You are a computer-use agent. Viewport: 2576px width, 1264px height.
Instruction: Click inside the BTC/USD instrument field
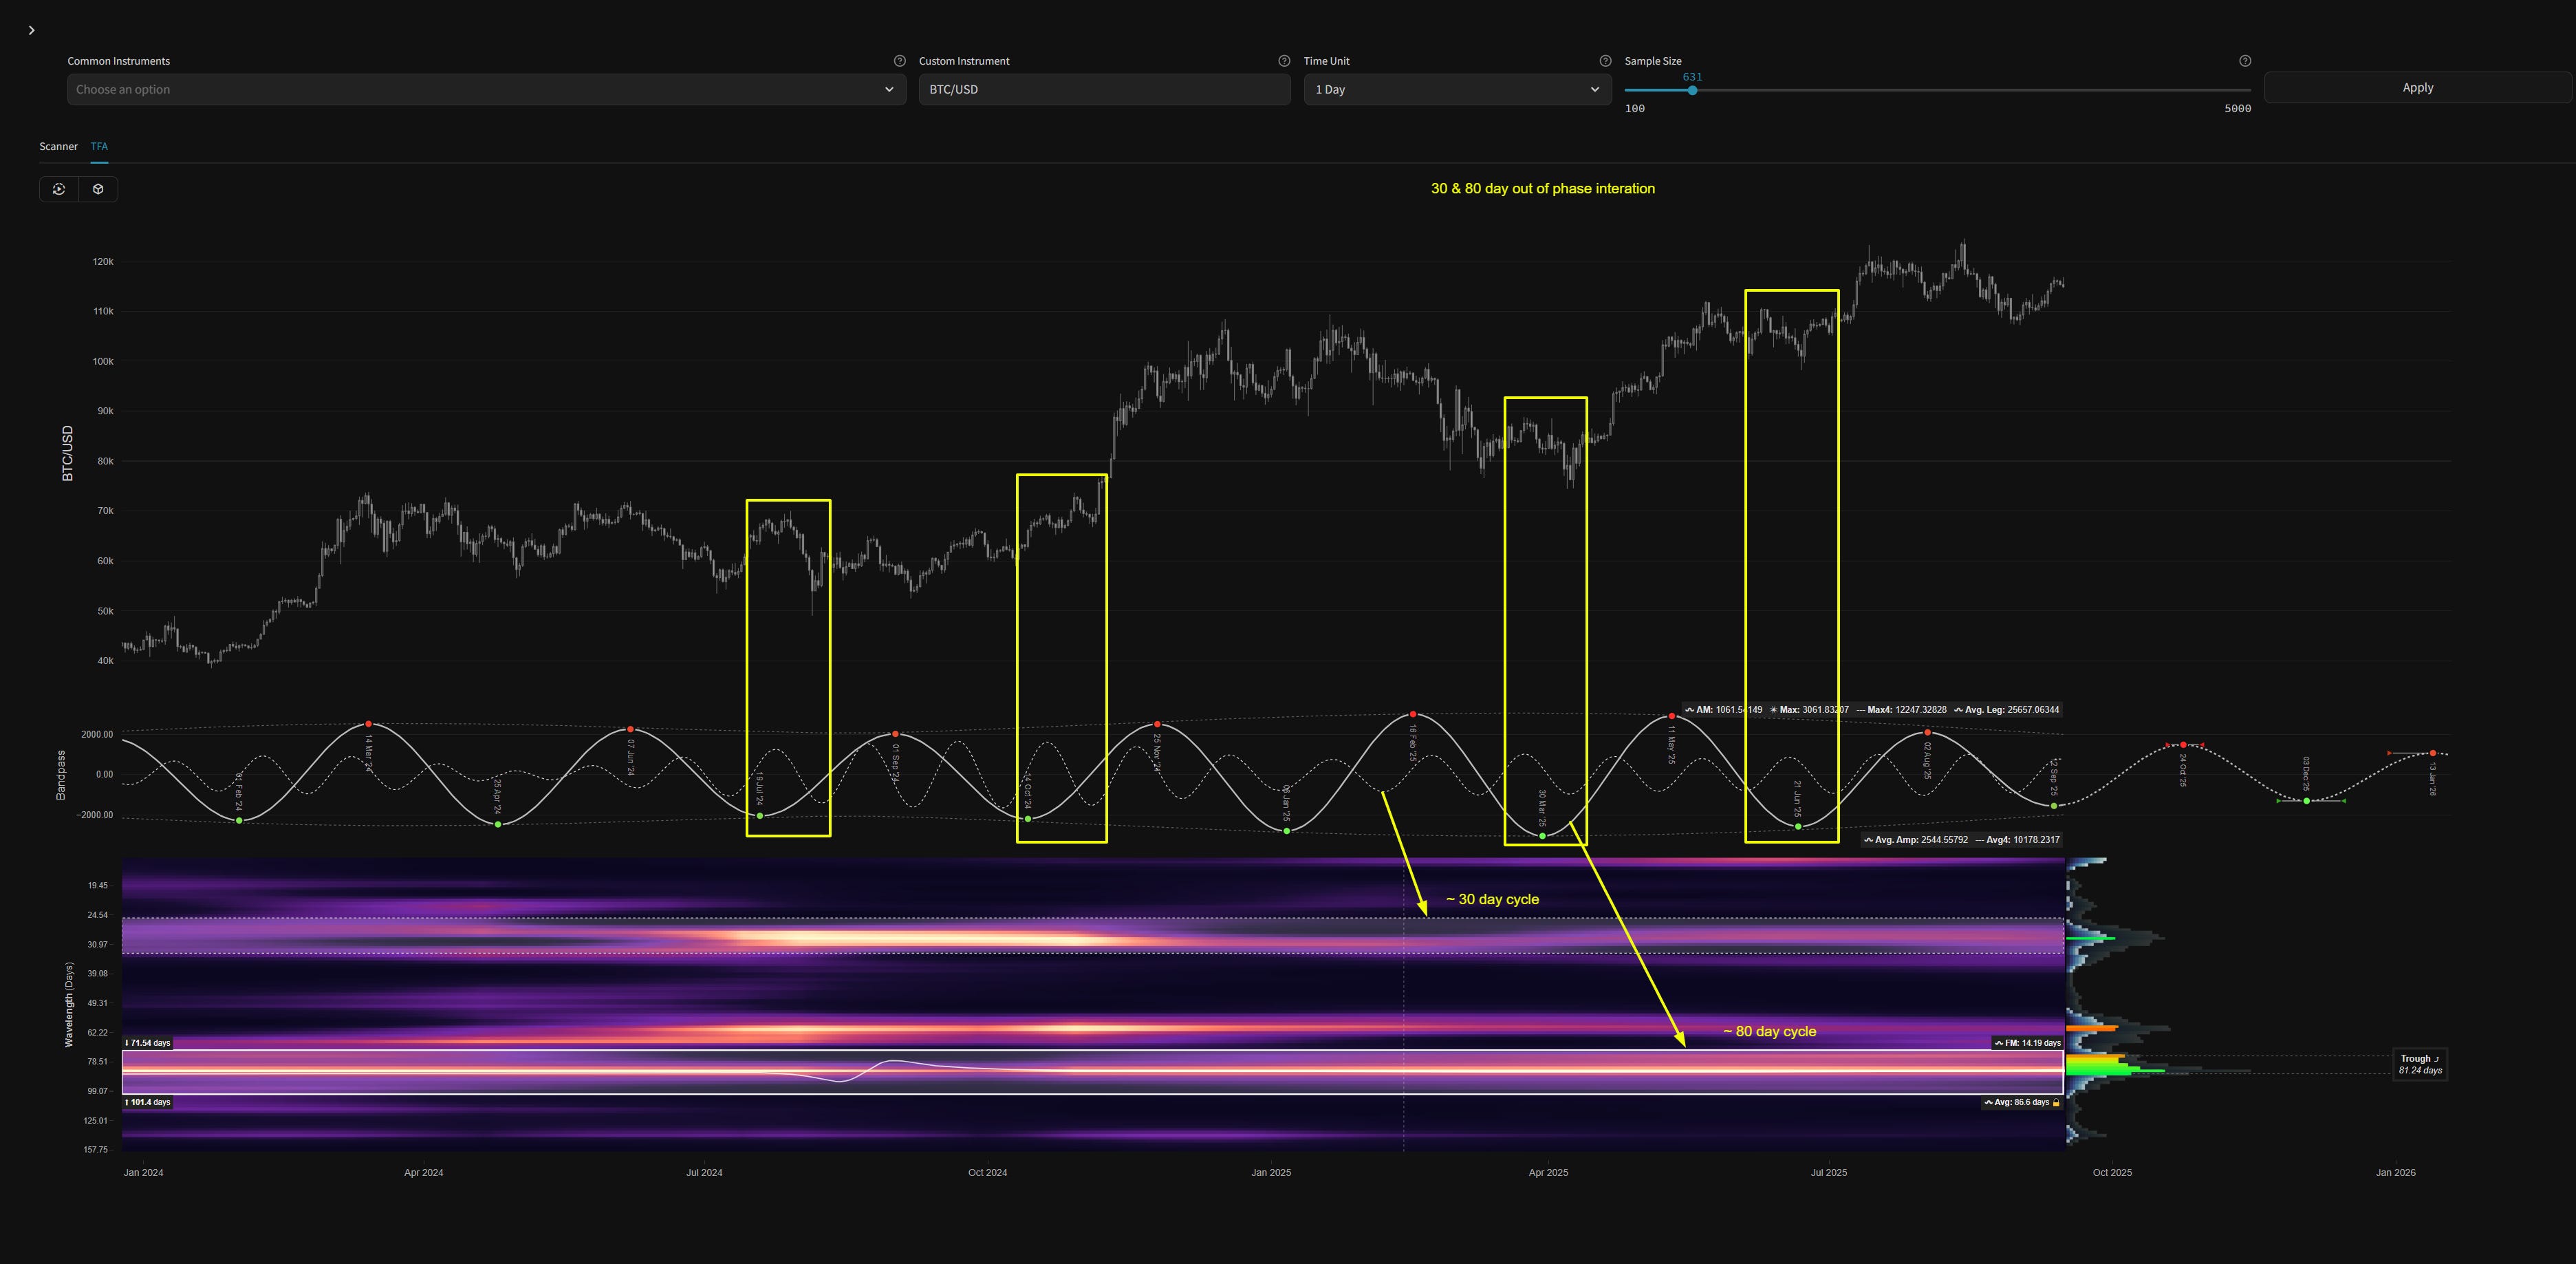click(1104, 89)
